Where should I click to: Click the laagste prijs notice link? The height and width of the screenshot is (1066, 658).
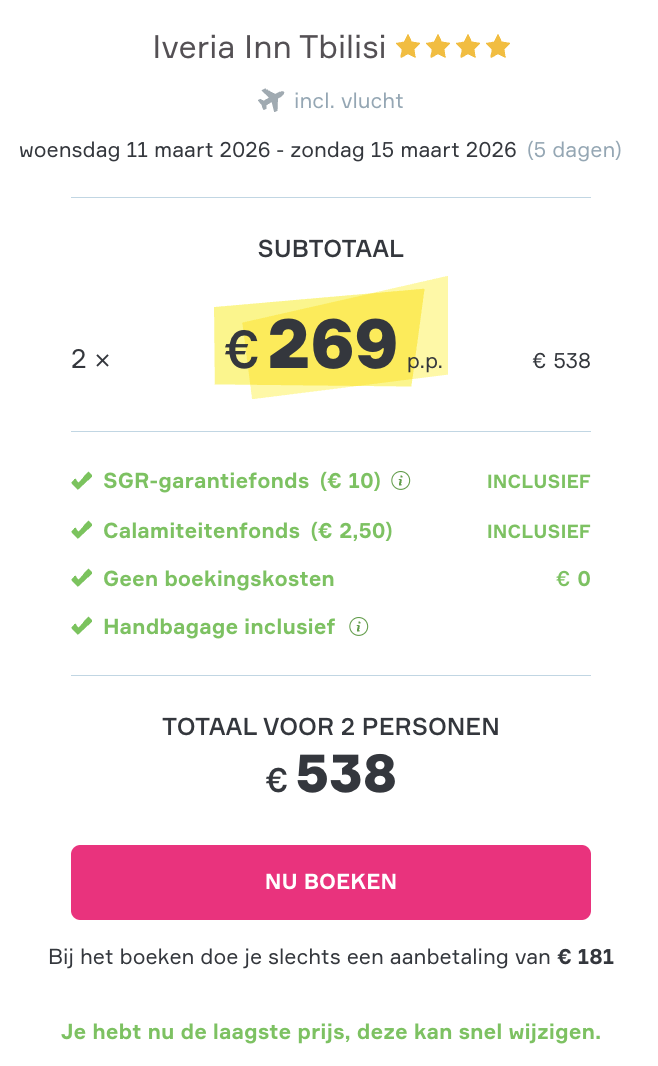tap(330, 1031)
